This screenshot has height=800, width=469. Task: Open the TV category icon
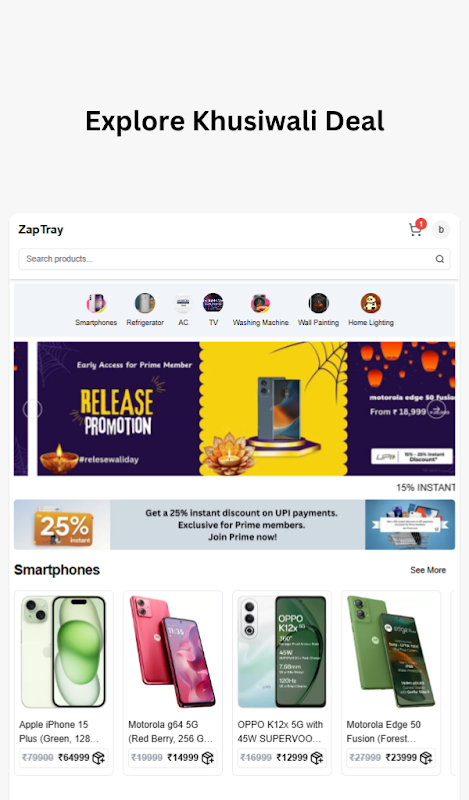[213, 303]
